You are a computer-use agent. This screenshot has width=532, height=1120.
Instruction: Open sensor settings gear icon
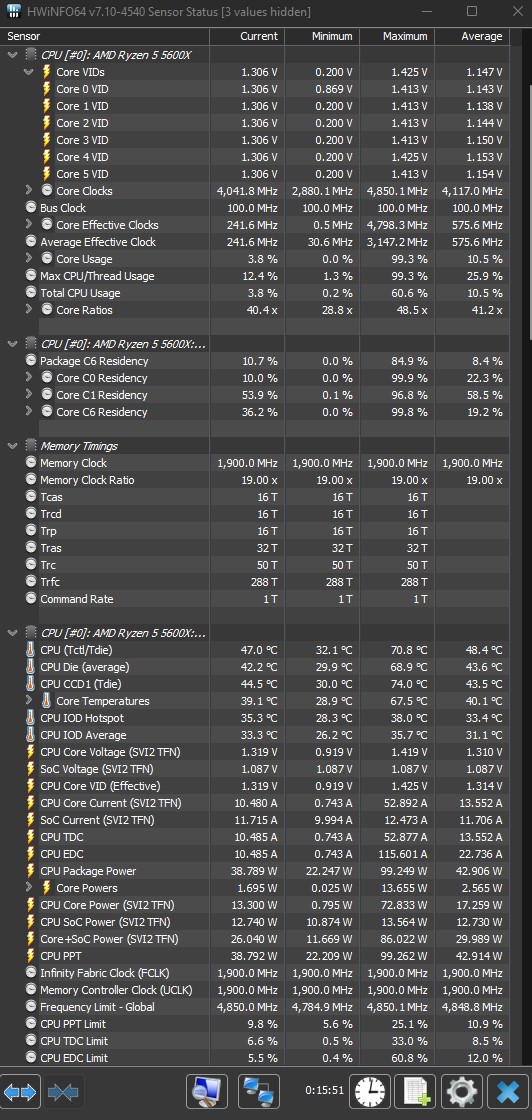coord(461,1091)
